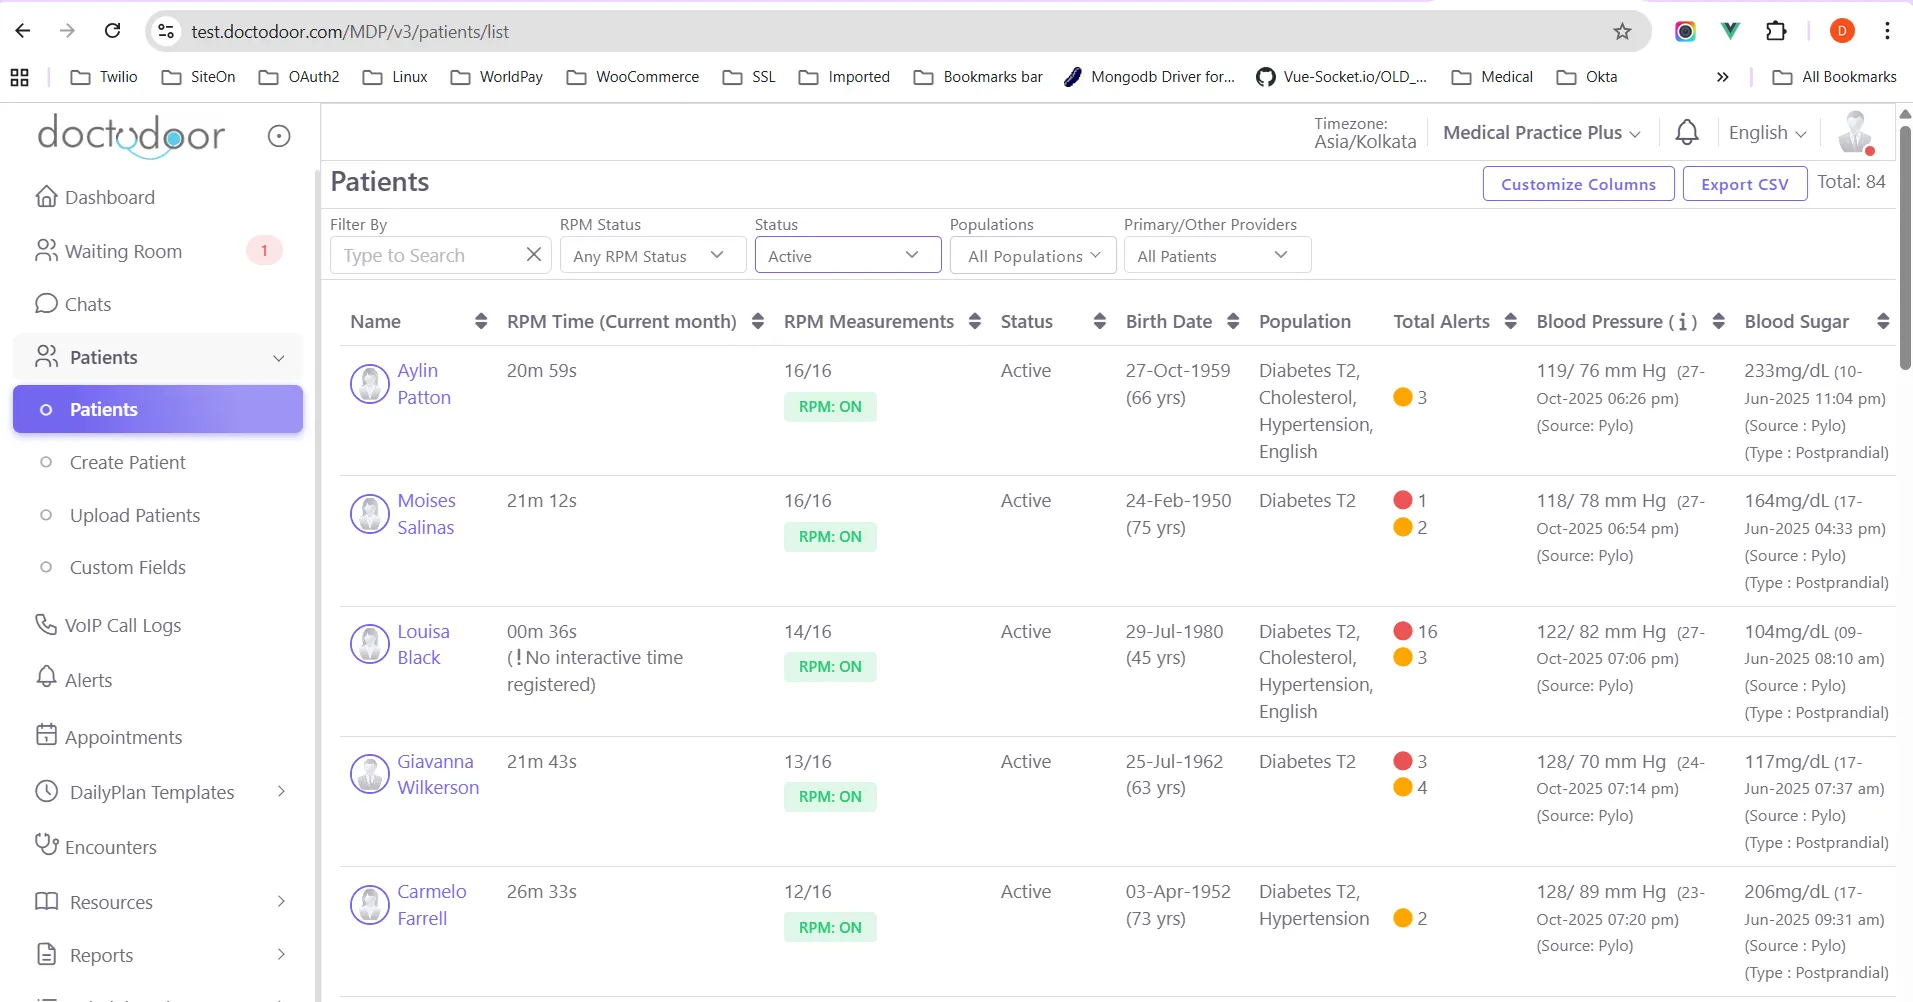
Task: Sort by RPM Measurements column arrows
Action: click(x=975, y=321)
